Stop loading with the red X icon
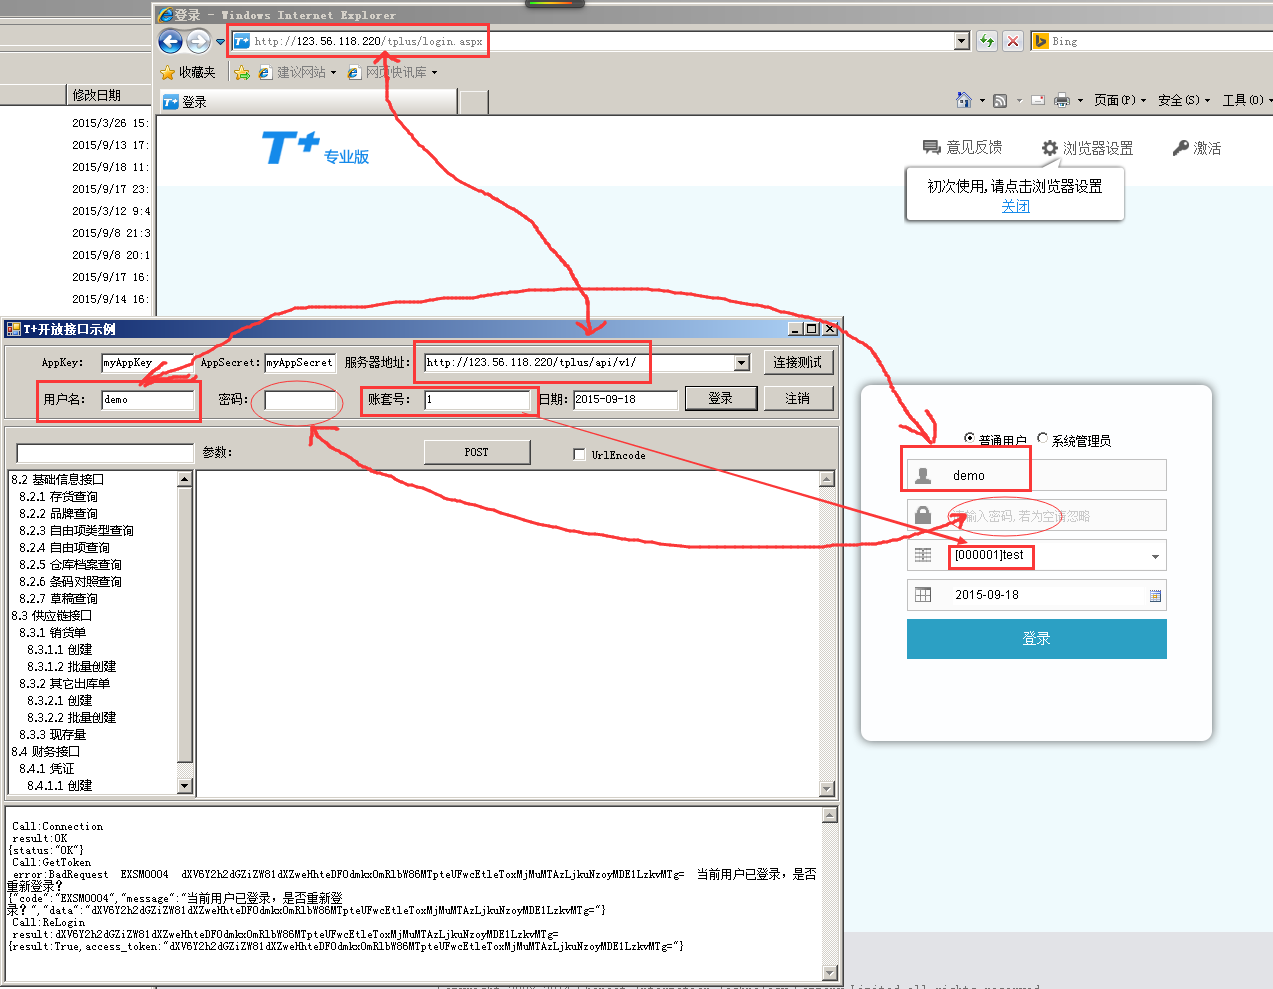Screen dimensions: 1273x989 [1013, 41]
